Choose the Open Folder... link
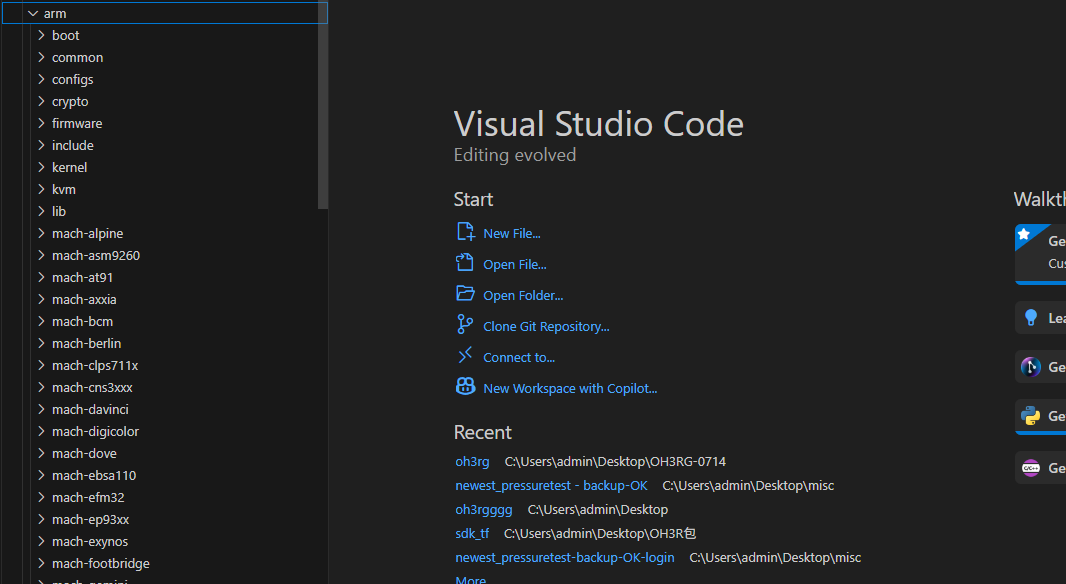 (523, 295)
